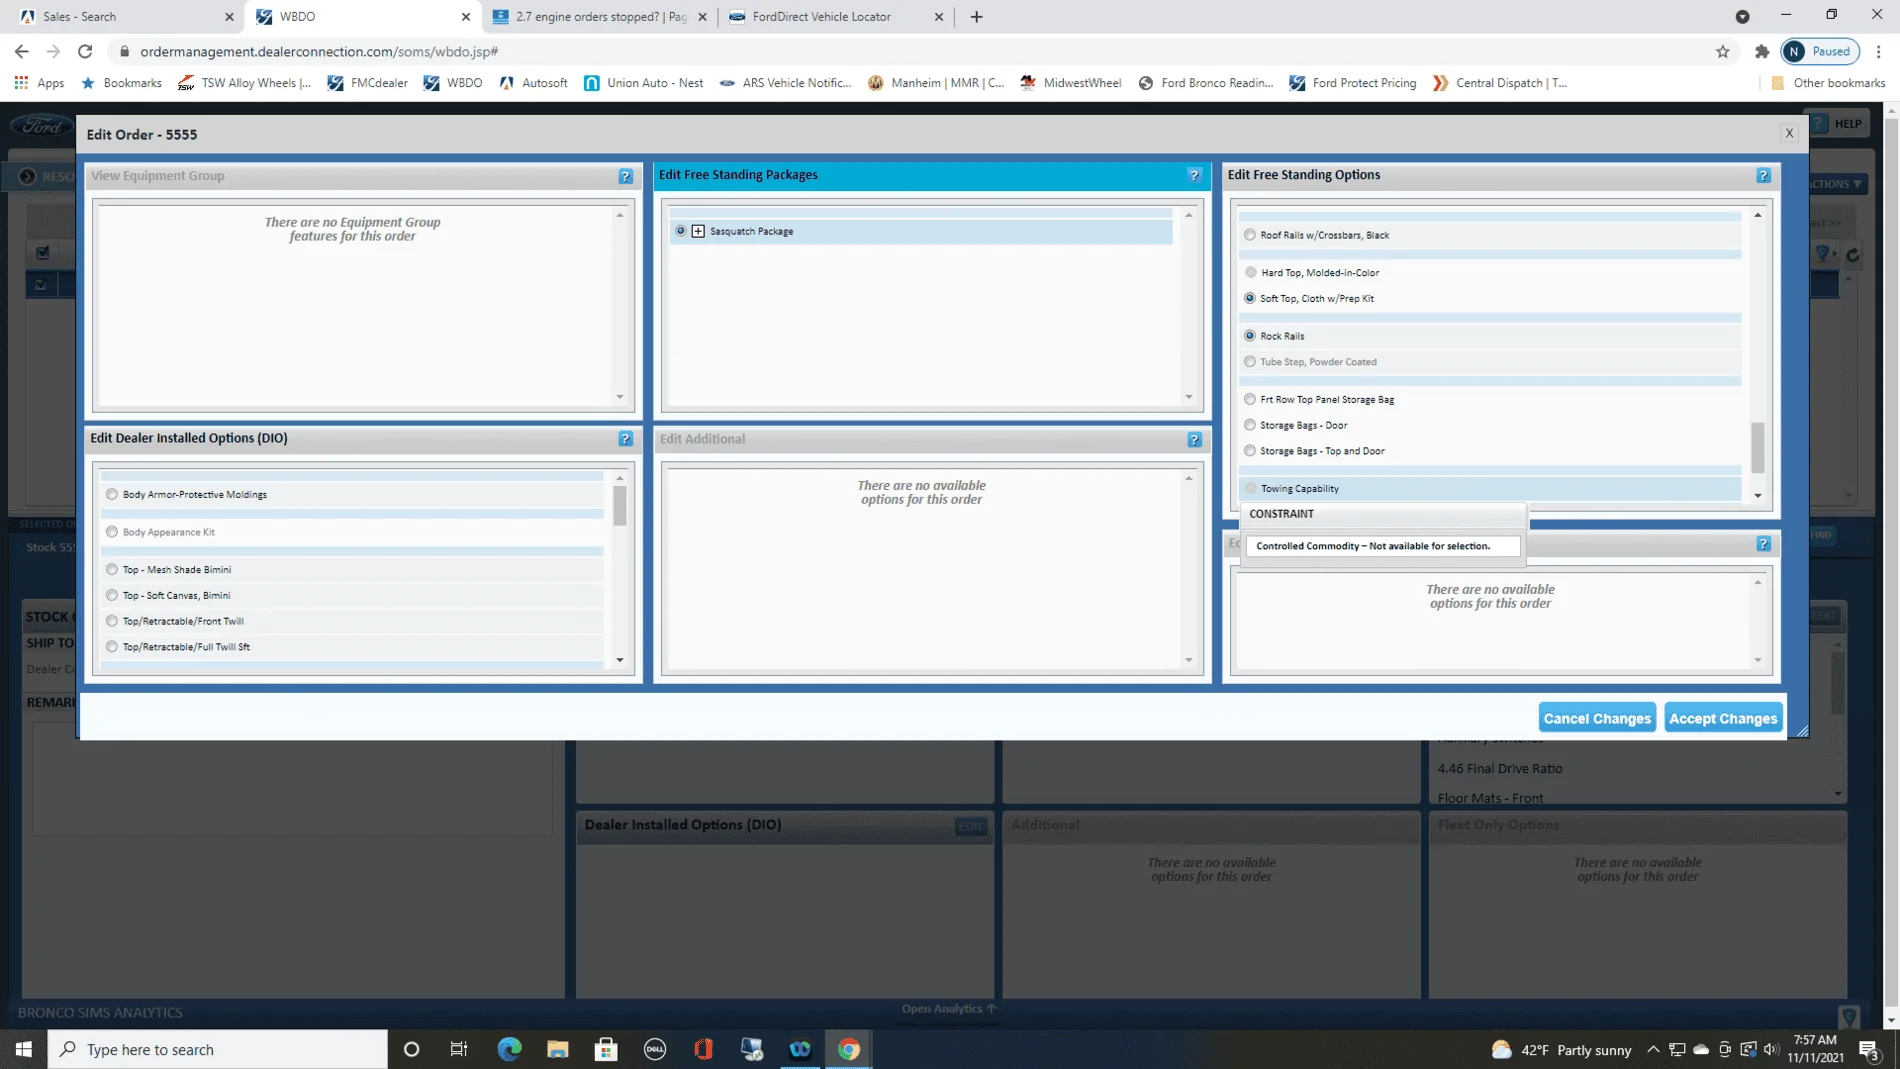
Task: Open notification center icon
Action: tap(1869, 1049)
